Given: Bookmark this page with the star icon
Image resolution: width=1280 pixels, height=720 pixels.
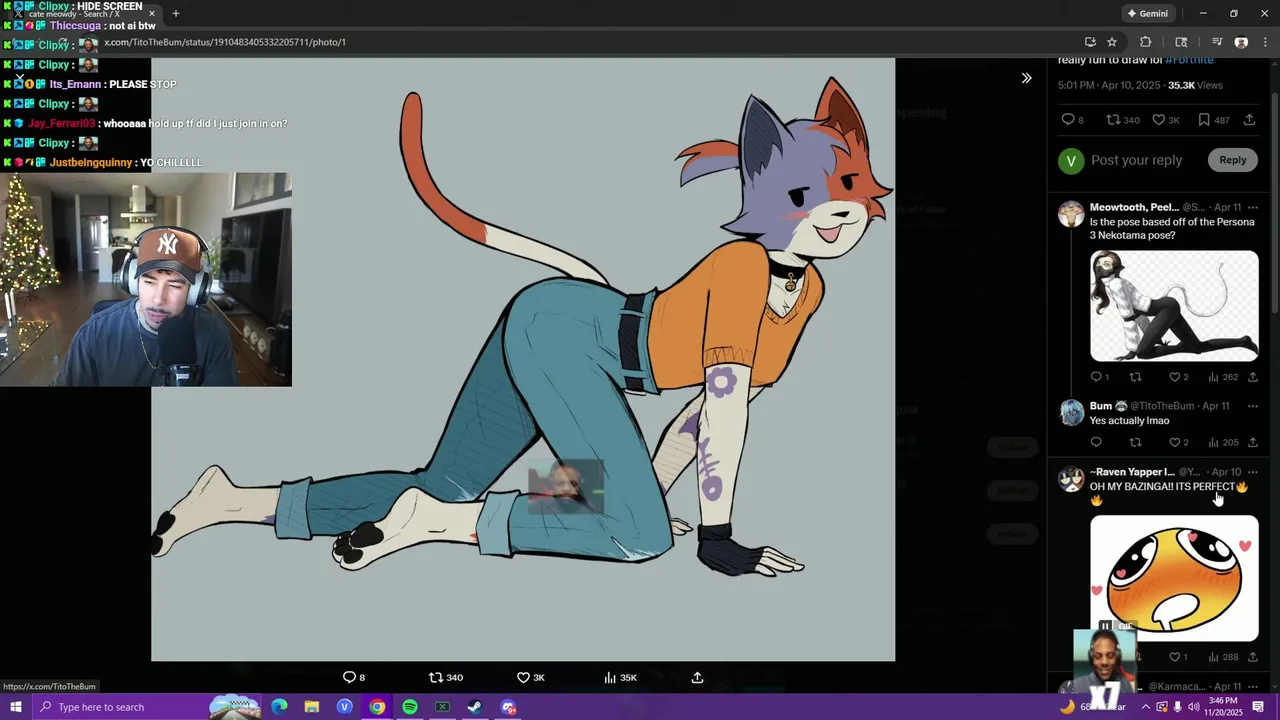Looking at the screenshot, I should coord(1112,42).
